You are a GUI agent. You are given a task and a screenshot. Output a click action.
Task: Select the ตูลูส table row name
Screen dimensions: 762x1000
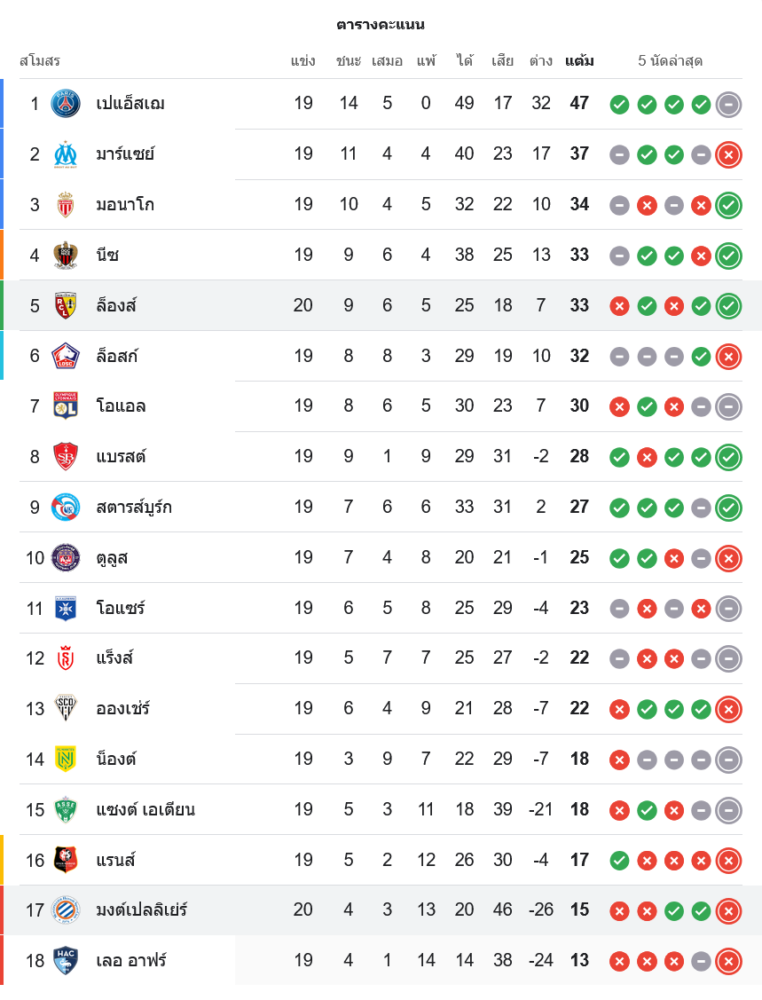[x=112, y=557]
